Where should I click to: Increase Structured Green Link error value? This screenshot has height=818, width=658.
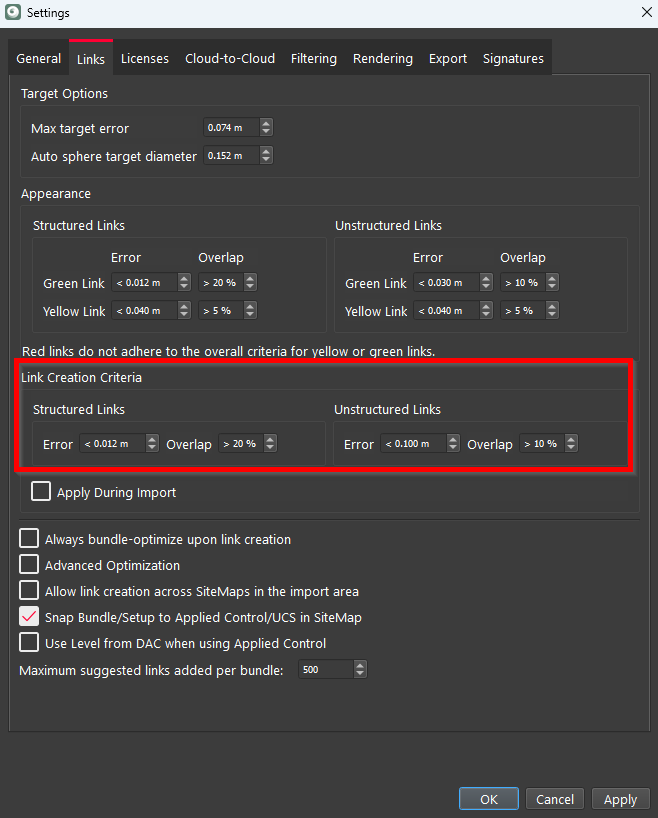pyautogui.click(x=182, y=279)
